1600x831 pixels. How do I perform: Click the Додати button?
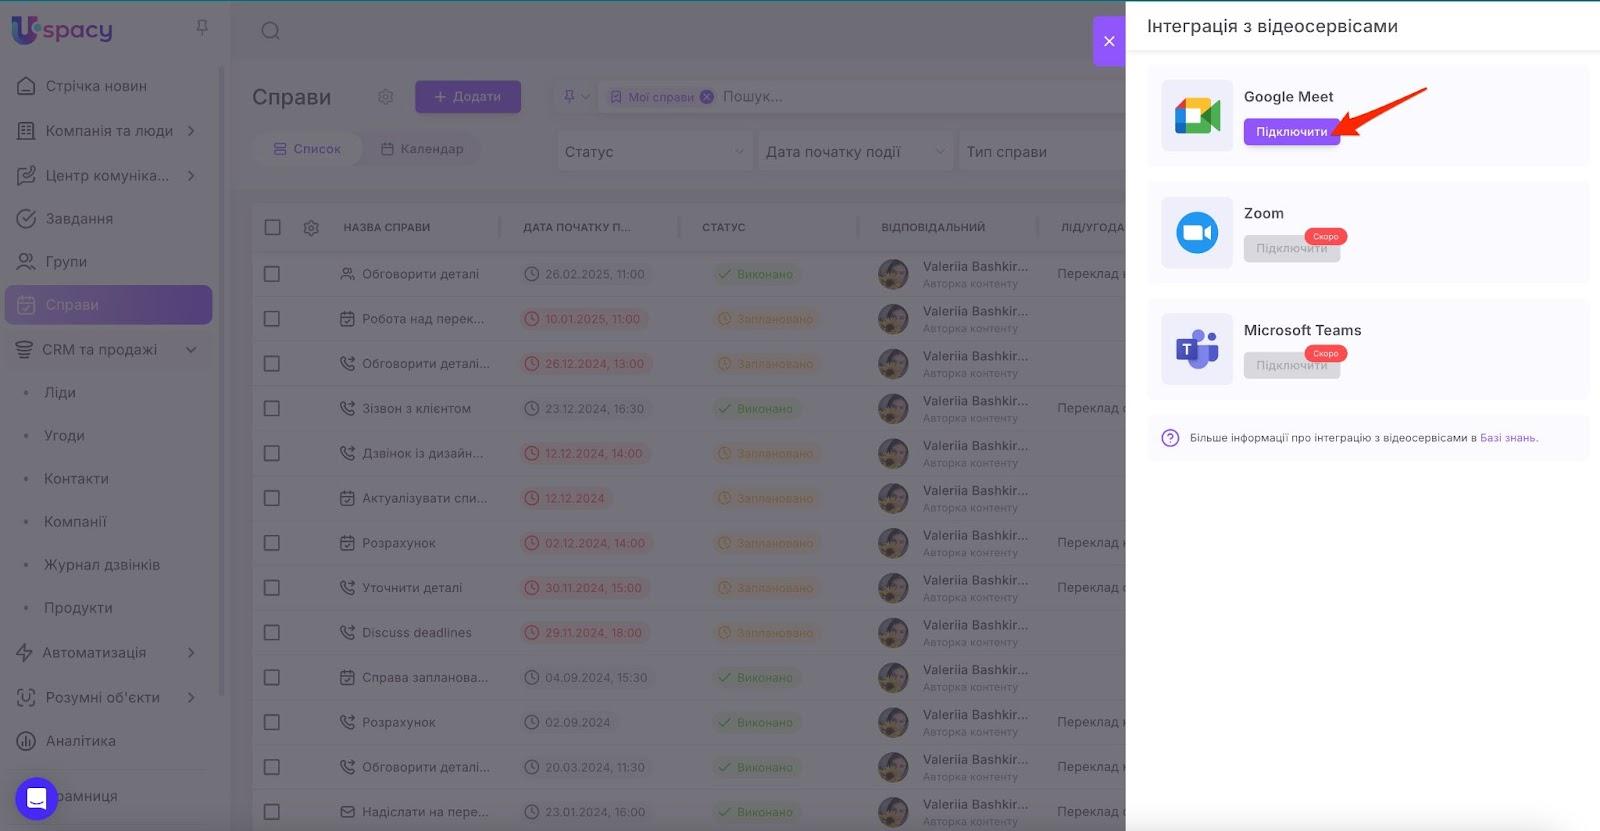[468, 97]
